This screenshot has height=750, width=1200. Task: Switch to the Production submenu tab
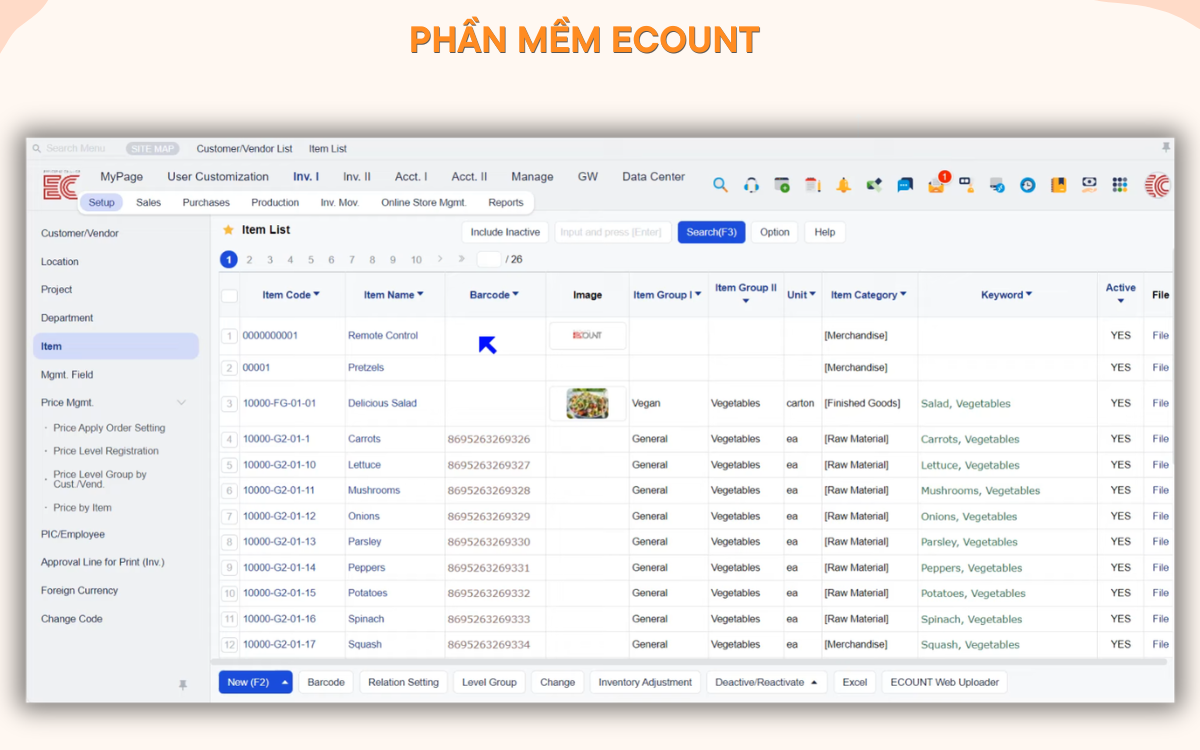(275, 203)
